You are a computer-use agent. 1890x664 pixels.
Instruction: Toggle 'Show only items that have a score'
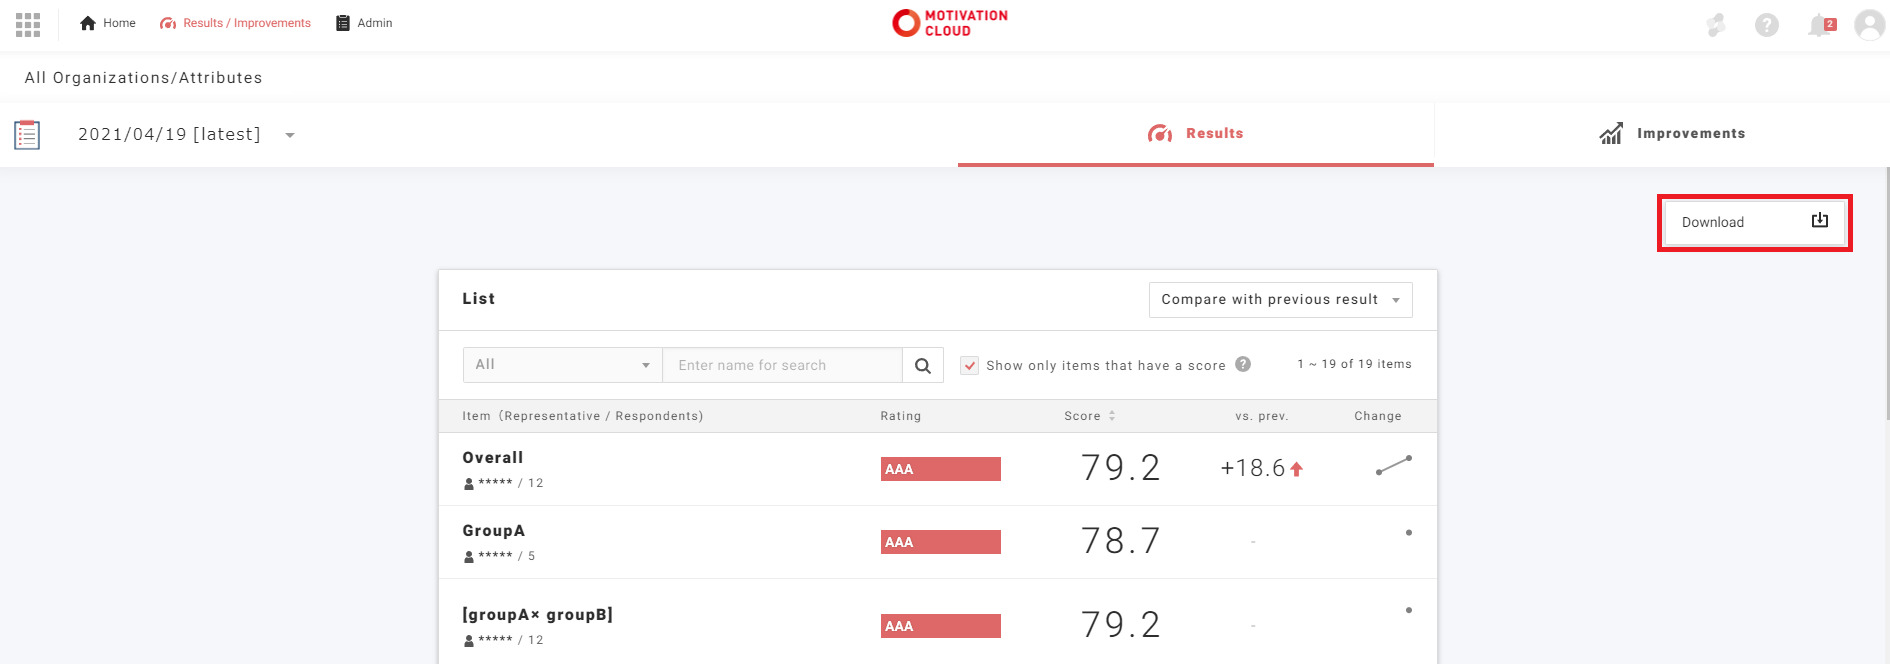(970, 366)
